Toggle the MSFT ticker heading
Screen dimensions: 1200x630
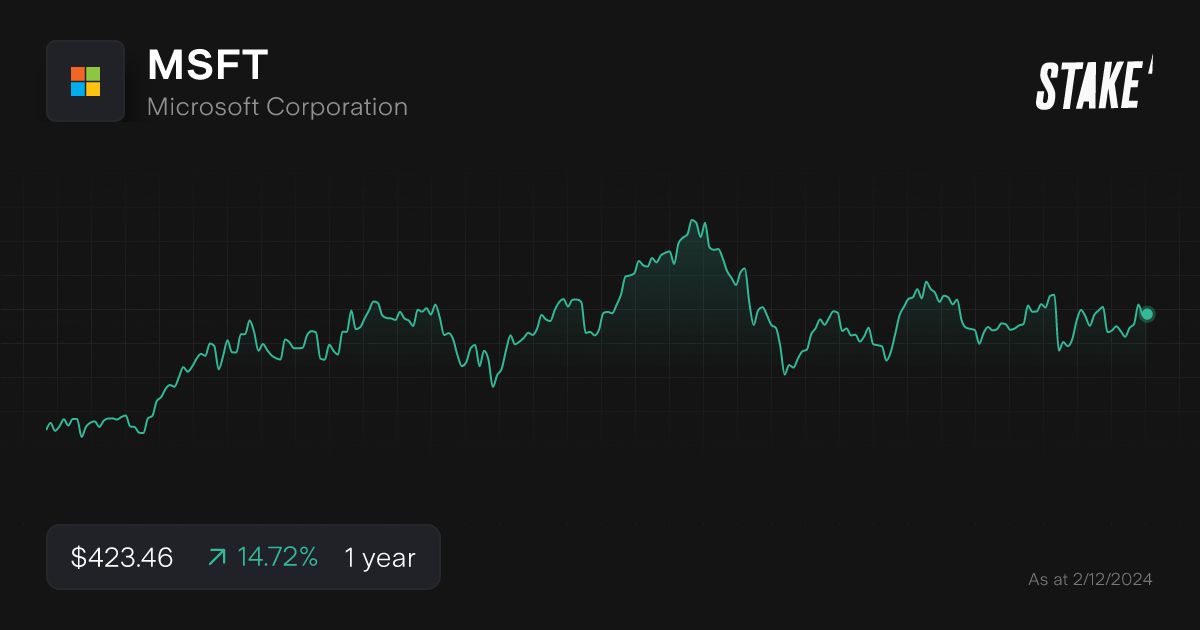206,66
